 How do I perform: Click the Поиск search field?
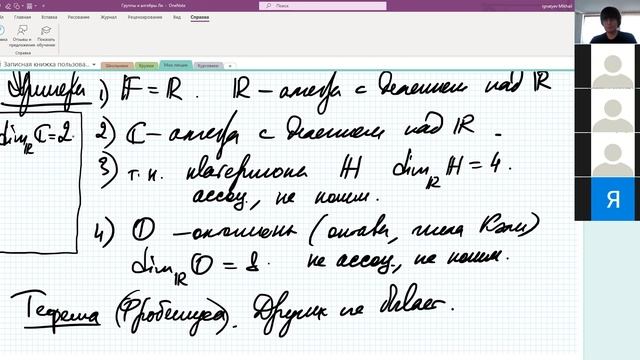[x=322, y=6]
